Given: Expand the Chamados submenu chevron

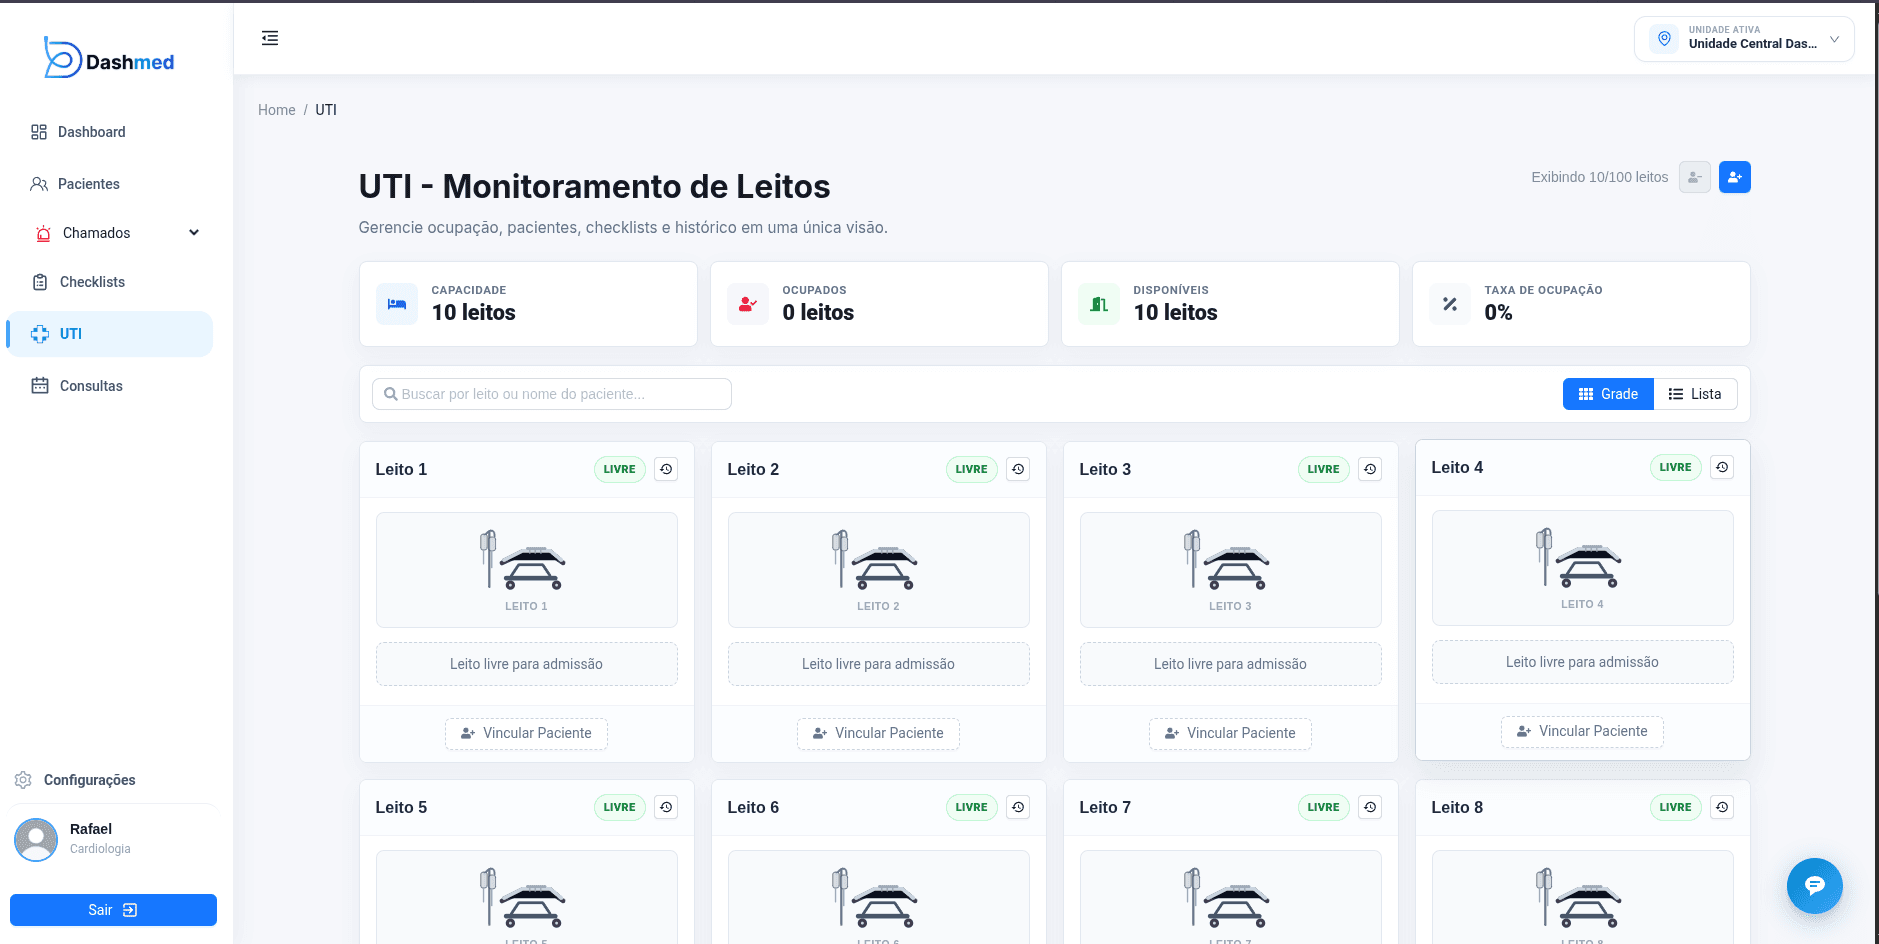Looking at the screenshot, I should pos(194,233).
